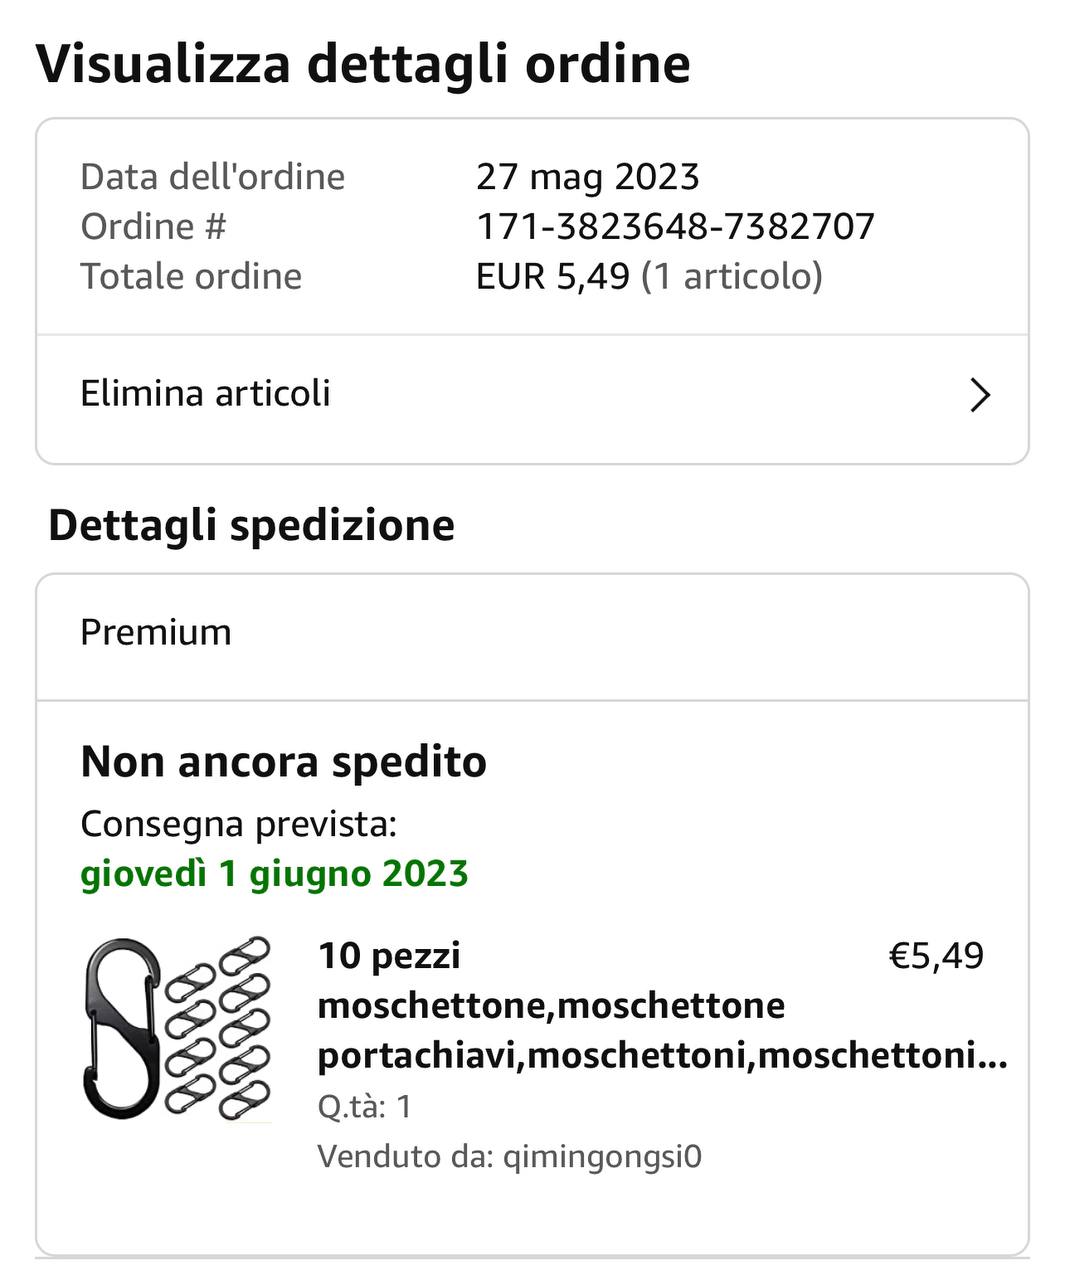Tap the Consegna prevista label
This screenshot has height=1280, width=1065.
238,825
